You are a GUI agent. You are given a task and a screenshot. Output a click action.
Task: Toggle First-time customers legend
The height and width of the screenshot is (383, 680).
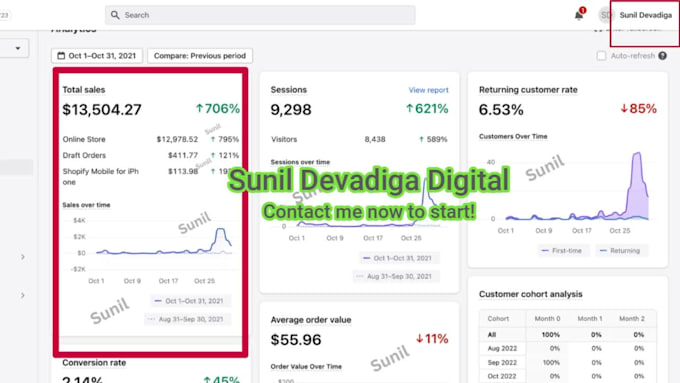(x=563, y=251)
